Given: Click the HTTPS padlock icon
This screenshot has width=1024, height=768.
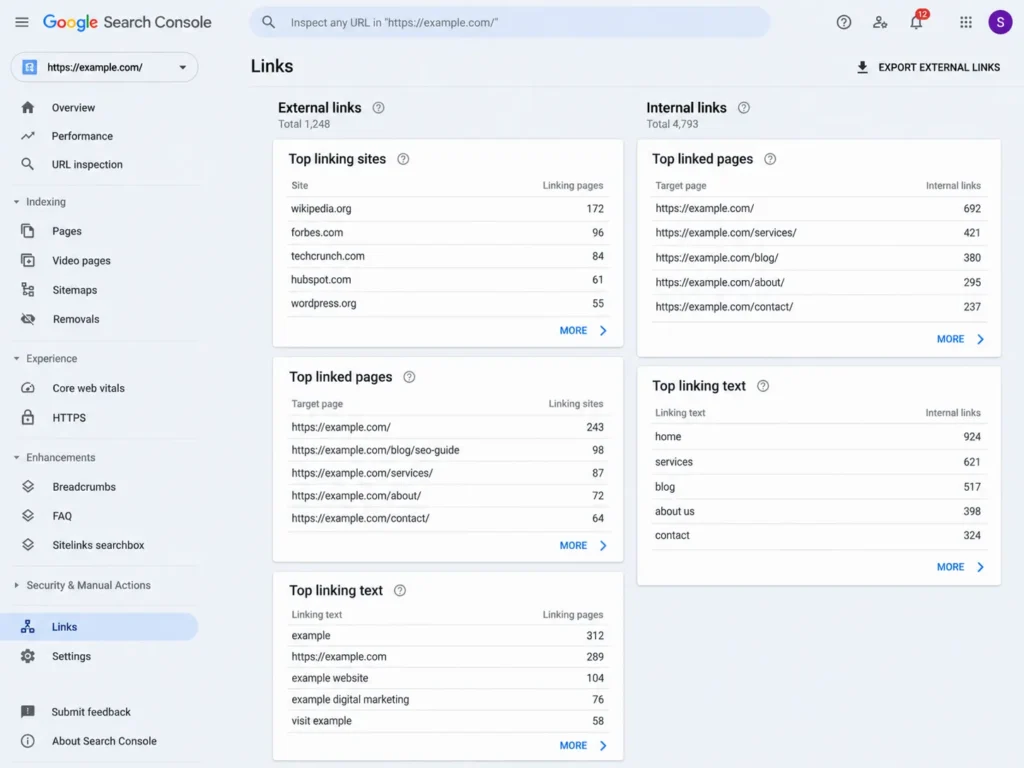Looking at the screenshot, I should point(27,417).
